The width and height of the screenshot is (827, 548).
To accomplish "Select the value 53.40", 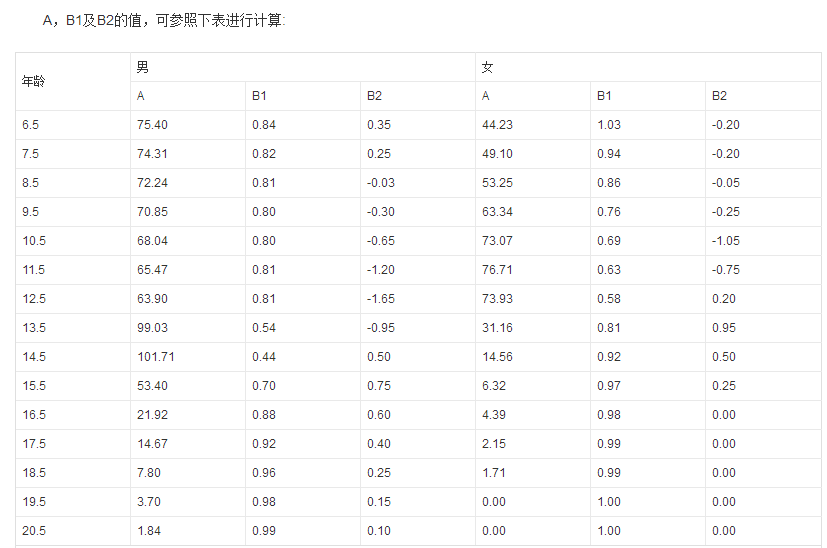I will pyautogui.click(x=152, y=386).
